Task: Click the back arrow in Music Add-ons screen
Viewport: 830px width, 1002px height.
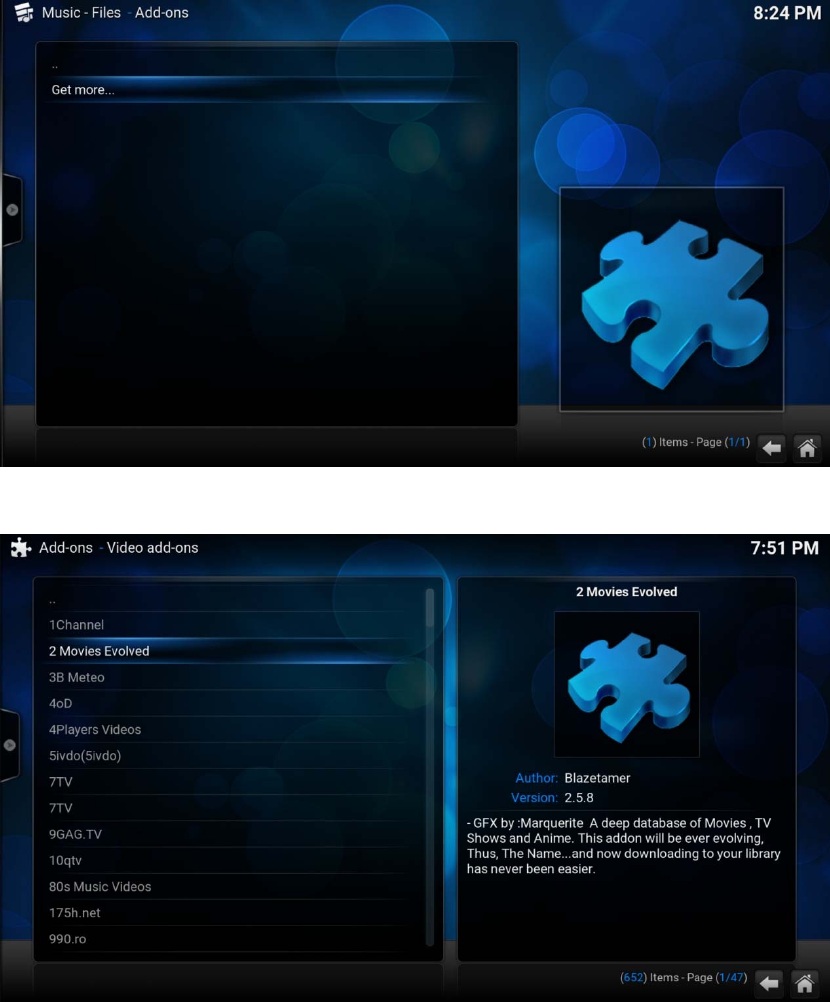Action: coord(772,448)
